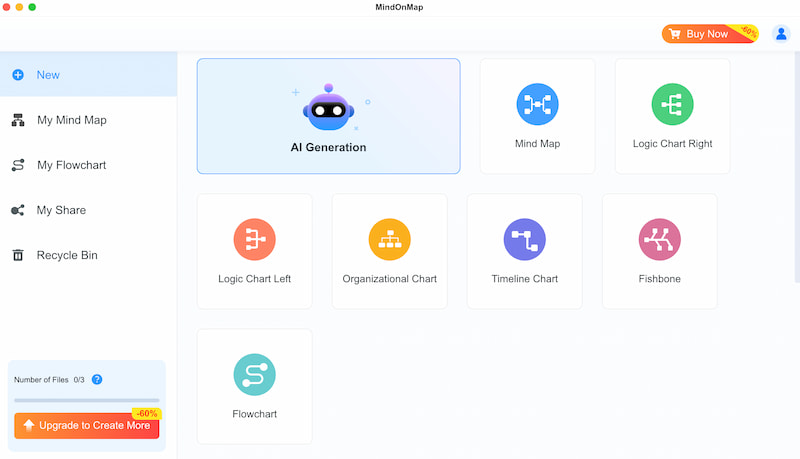This screenshot has width=800, height=459.
Task: Open My Mind Map section
Action: (x=71, y=120)
